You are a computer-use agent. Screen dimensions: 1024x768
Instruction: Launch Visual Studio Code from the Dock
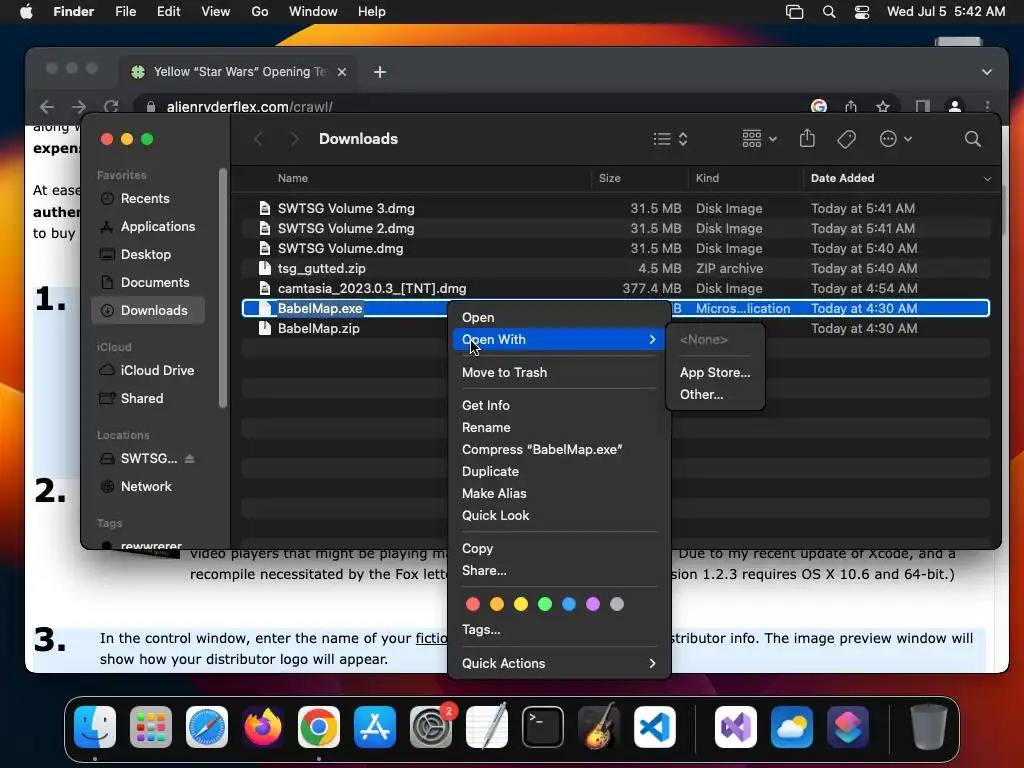coord(655,727)
